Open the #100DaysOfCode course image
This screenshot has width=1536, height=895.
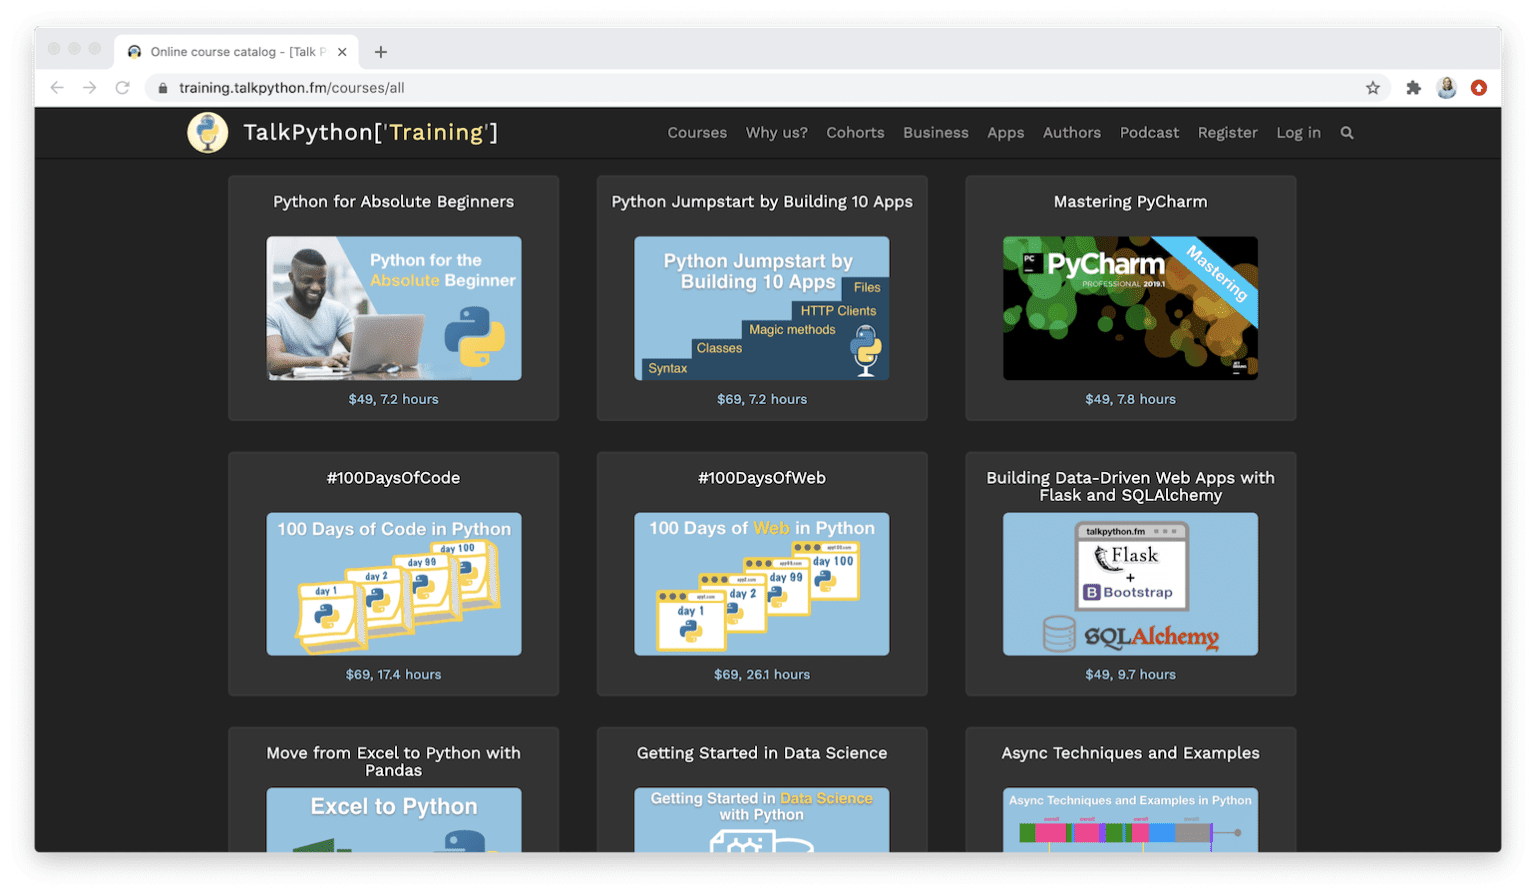(393, 584)
